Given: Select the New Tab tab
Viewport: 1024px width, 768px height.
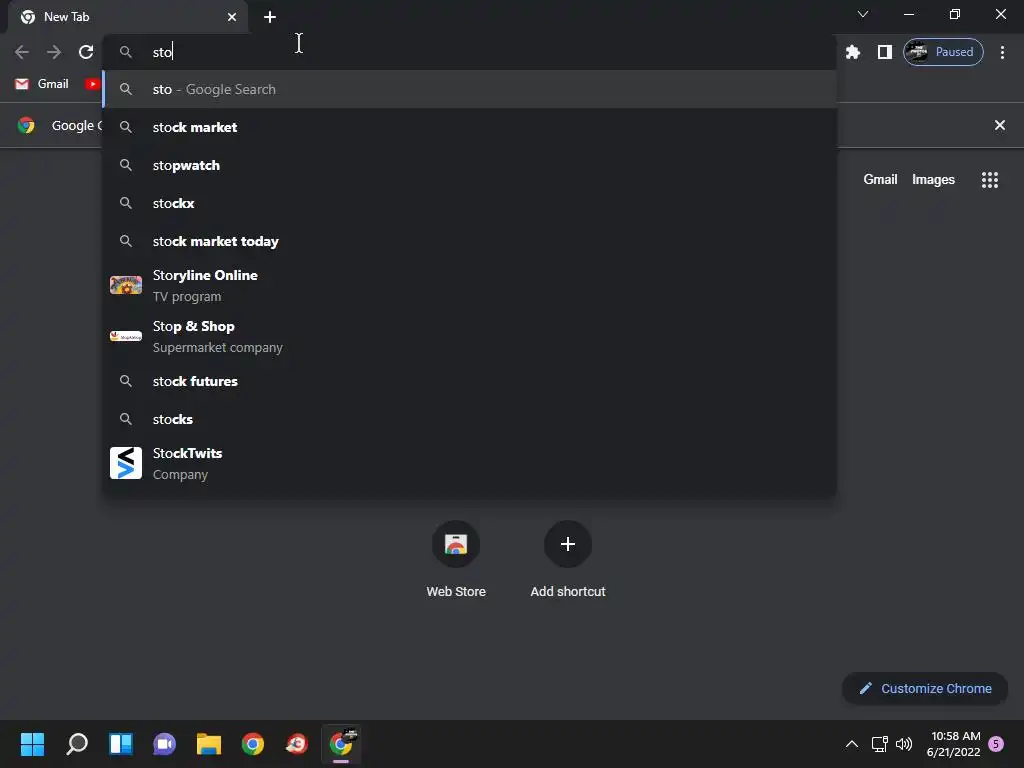Looking at the screenshot, I should coord(128,17).
